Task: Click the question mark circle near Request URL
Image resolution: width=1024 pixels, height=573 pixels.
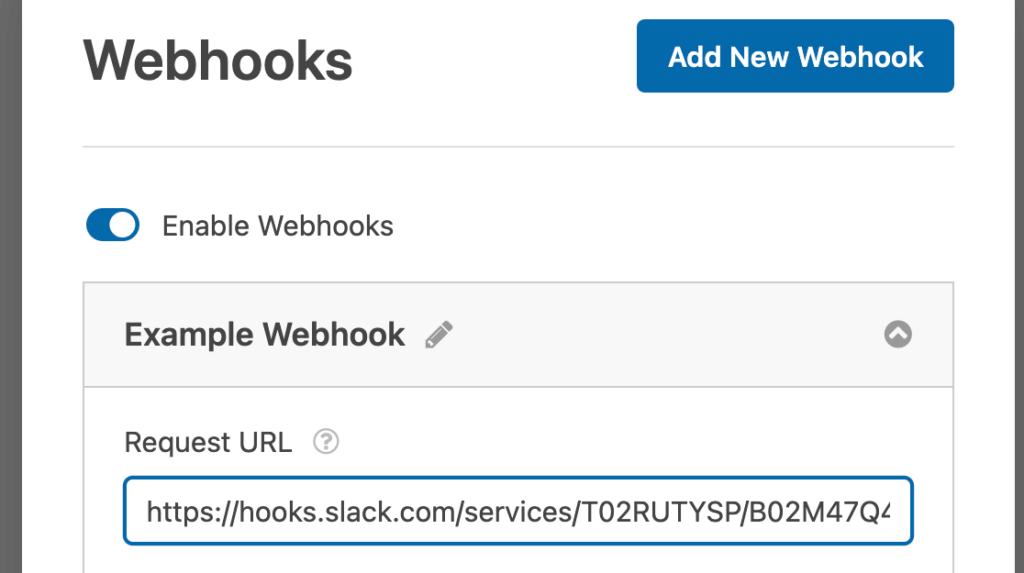Action: [x=326, y=442]
